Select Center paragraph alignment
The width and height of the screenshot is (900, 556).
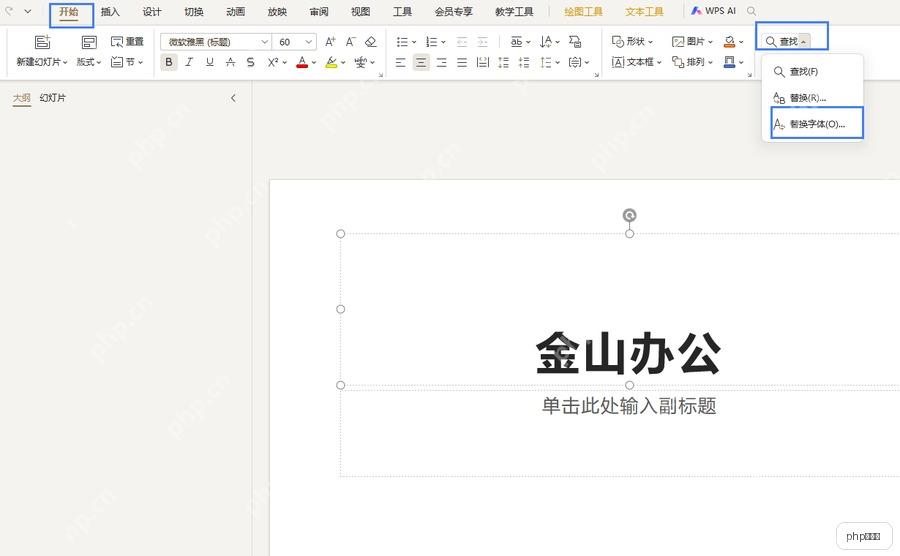[421, 62]
